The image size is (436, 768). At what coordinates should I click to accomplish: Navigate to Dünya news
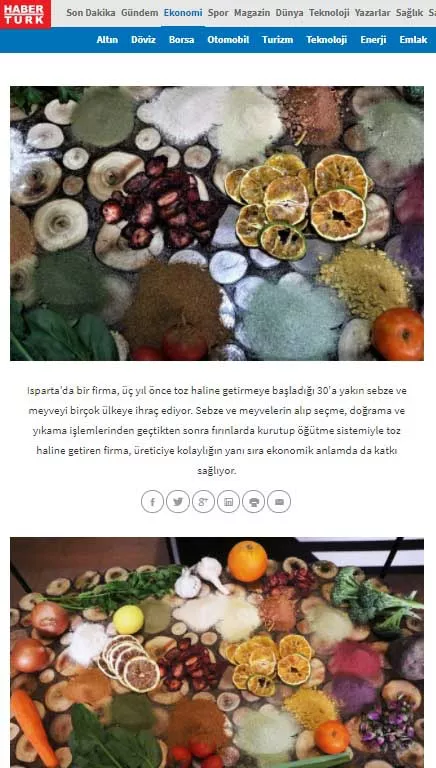pos(289,13)
